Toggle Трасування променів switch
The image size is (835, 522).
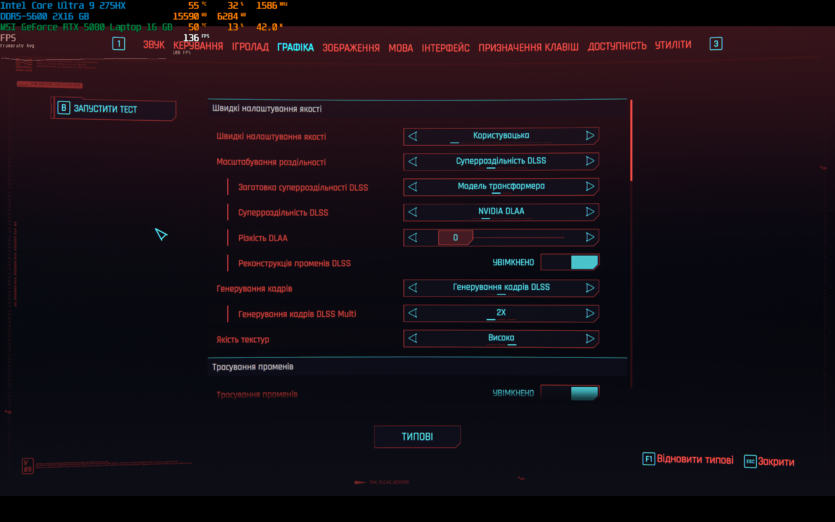(570, 393)
